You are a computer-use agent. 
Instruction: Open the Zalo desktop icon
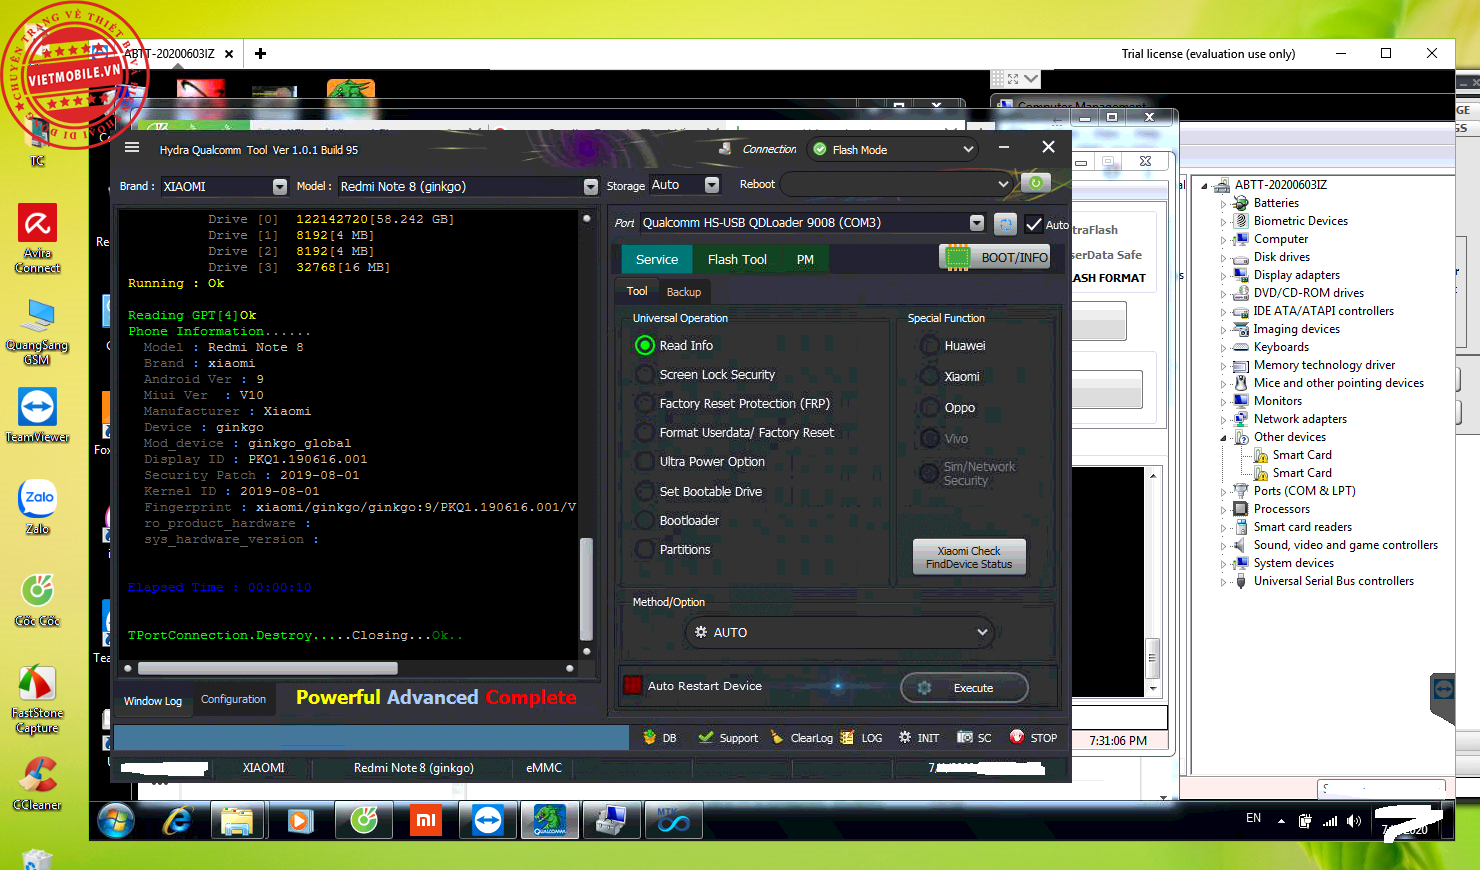(x=37, y=507)
